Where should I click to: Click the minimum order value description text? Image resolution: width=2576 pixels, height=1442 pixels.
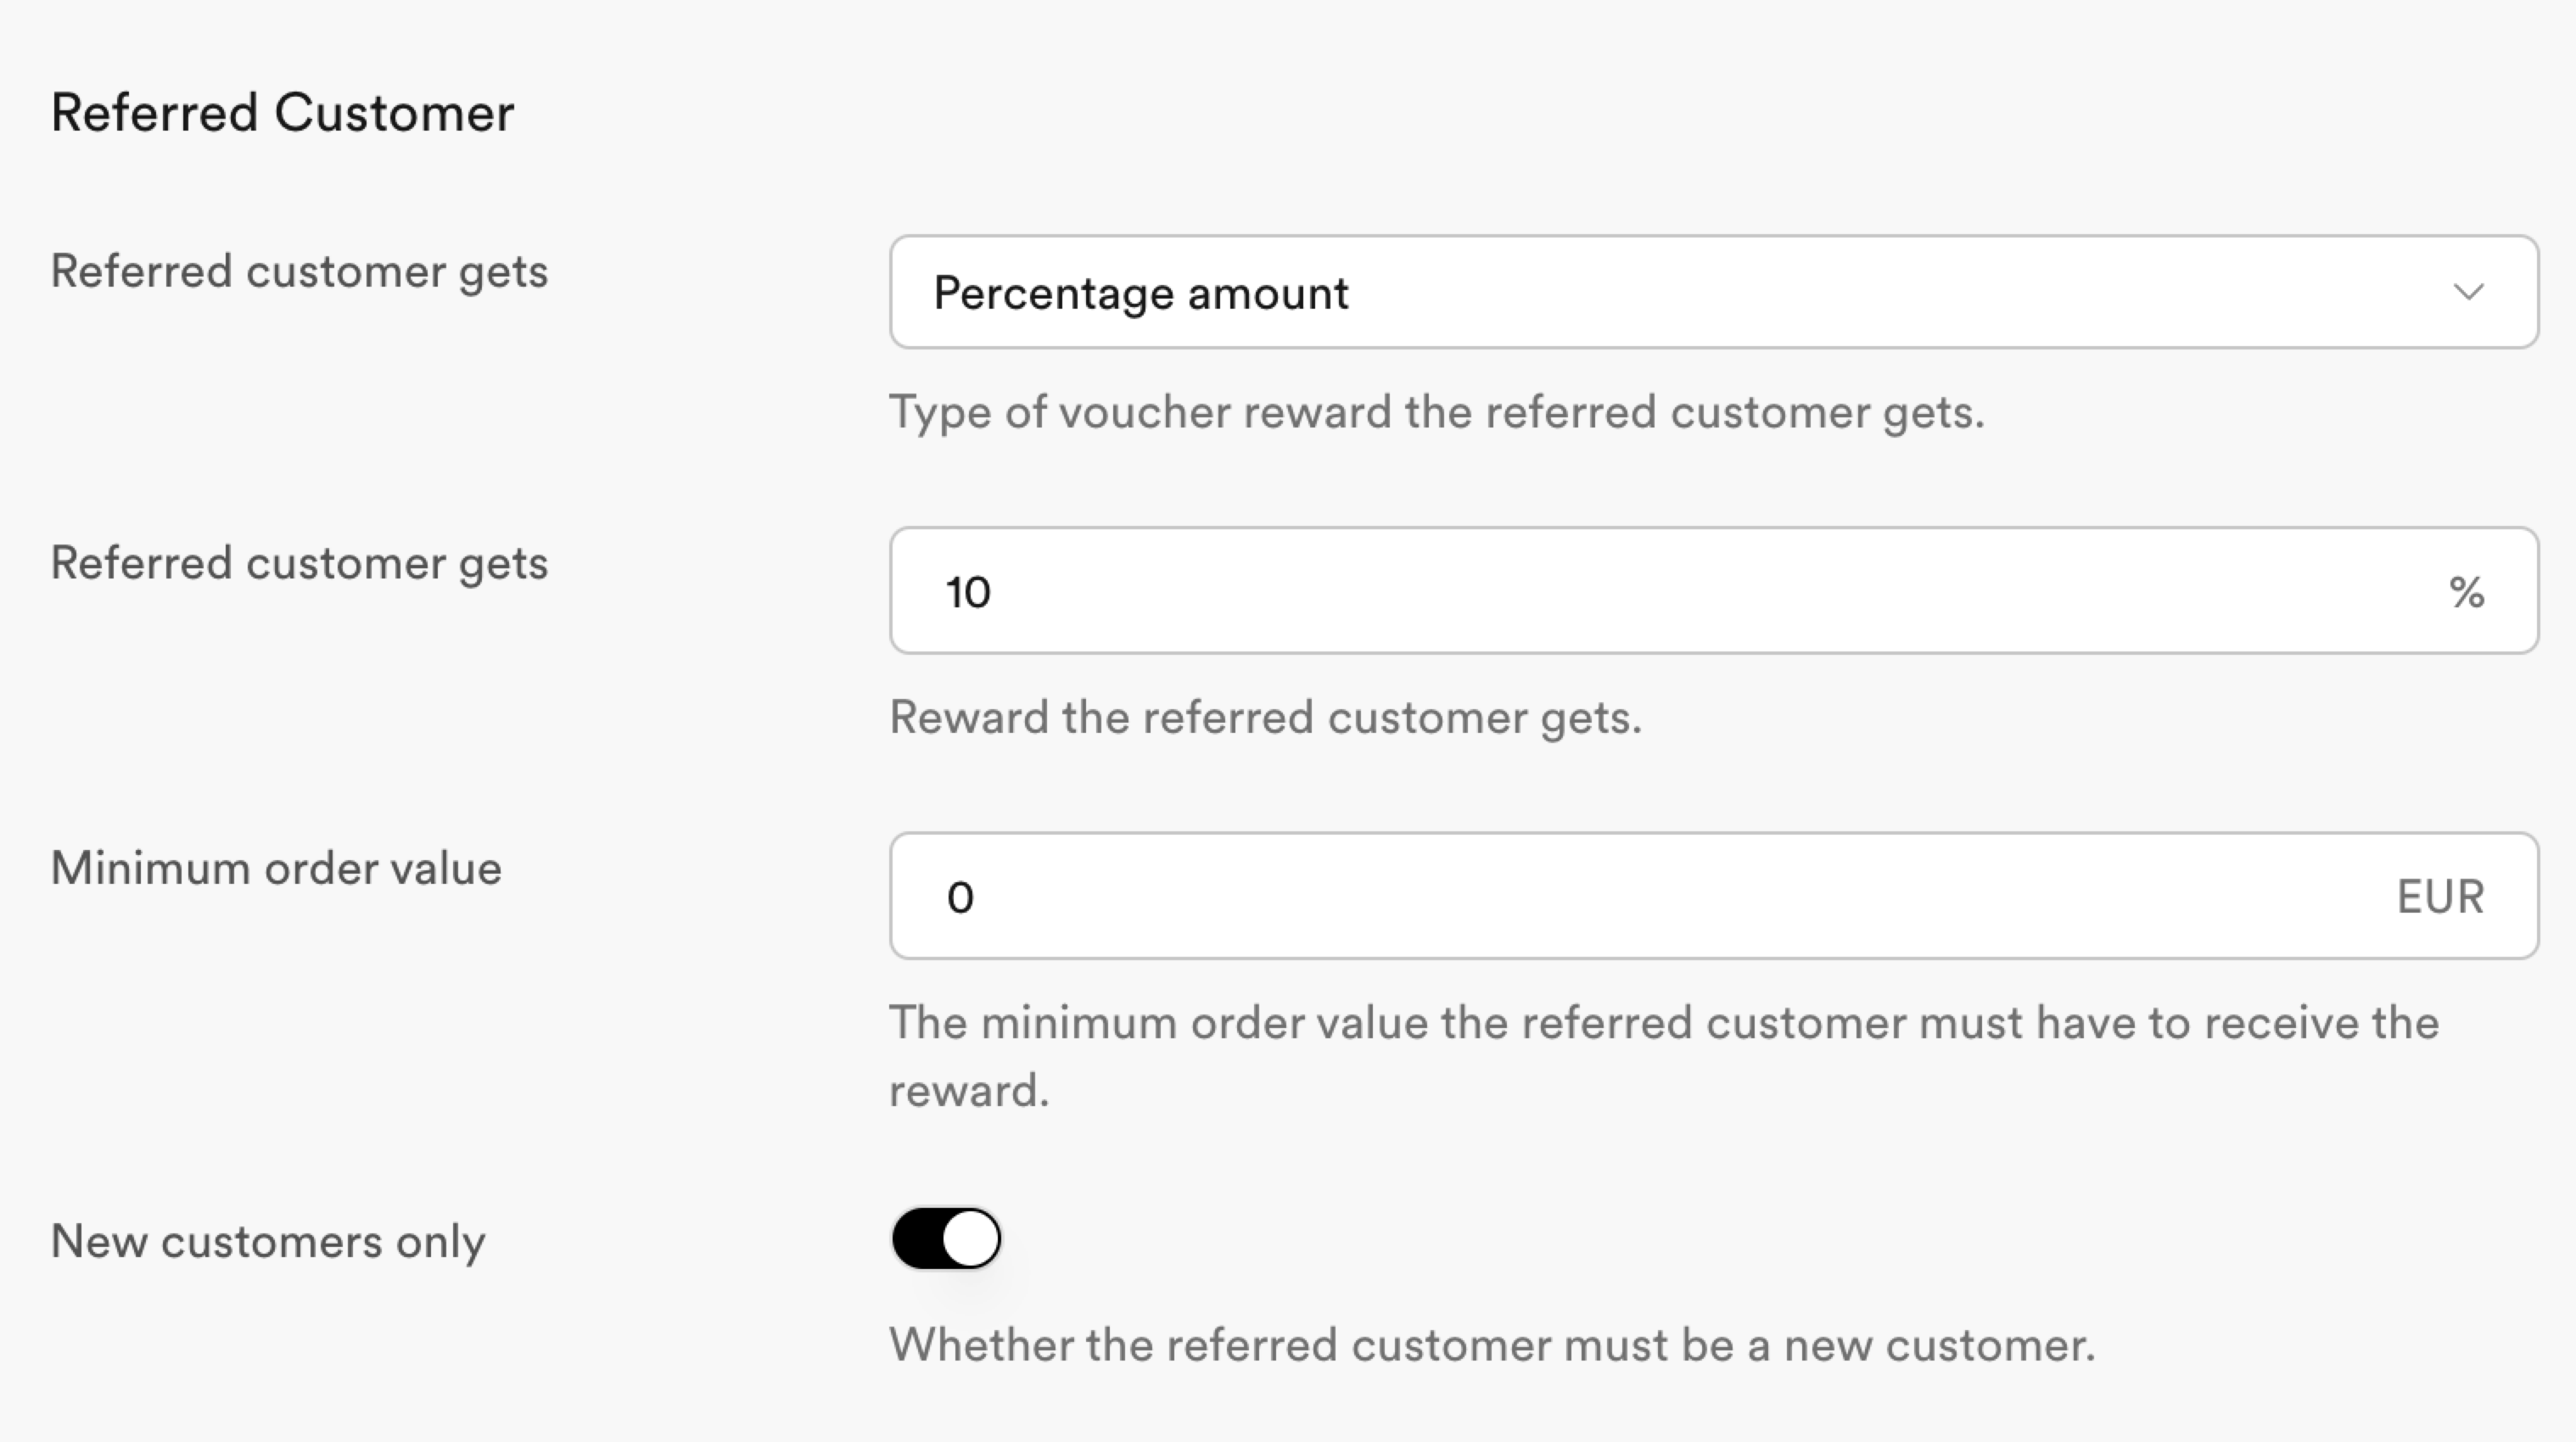[x=1664, y=1056]
